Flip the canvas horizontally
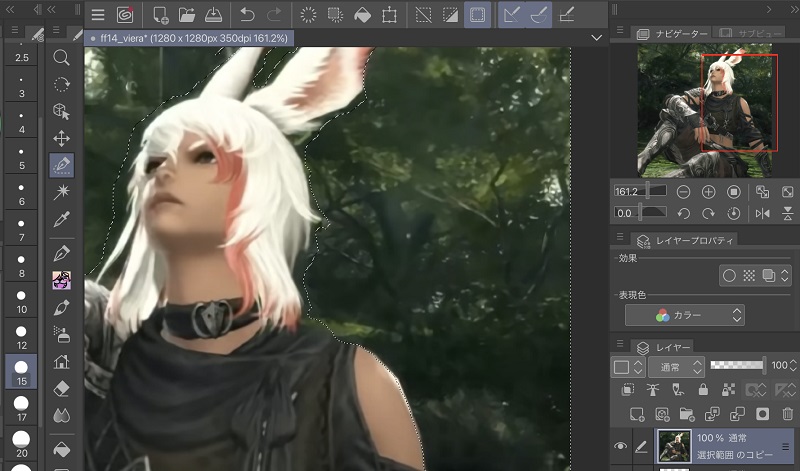Image resolution: width=800 pixels, height=471 pixels. 762,213
